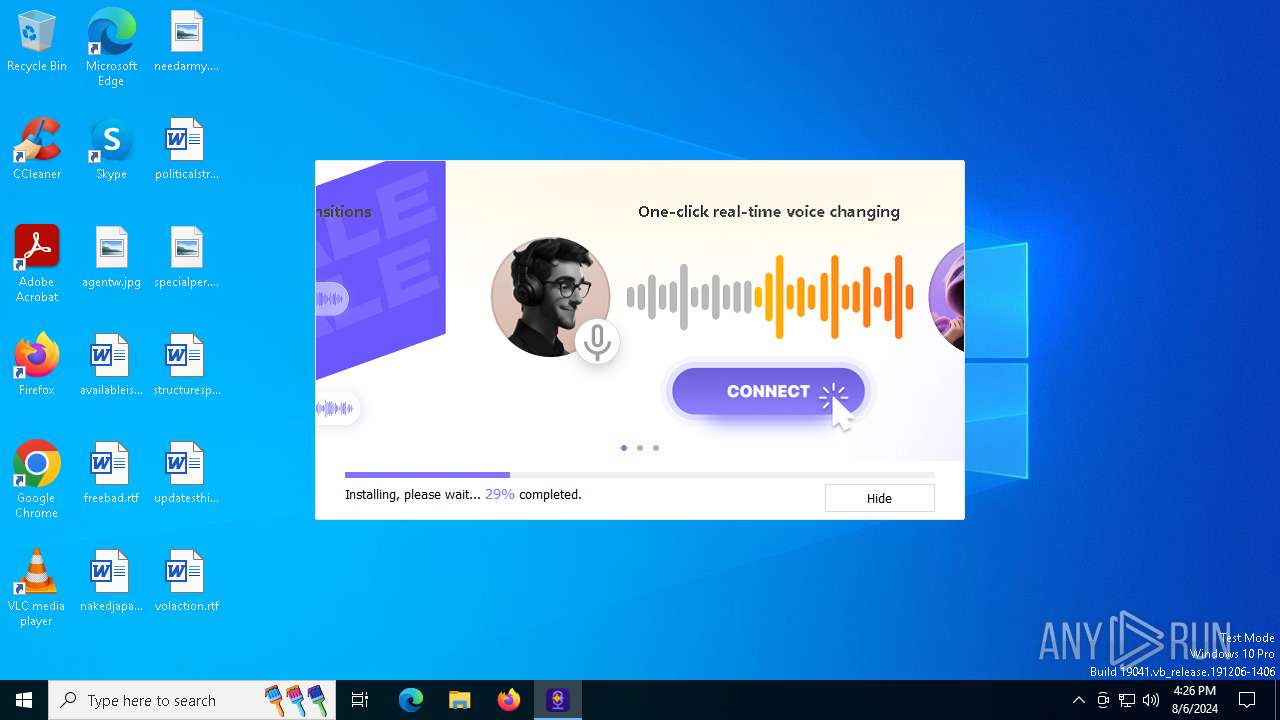Open the politicalstr document icon
This screenshot has width=1280, height=720.
point(186,150)
